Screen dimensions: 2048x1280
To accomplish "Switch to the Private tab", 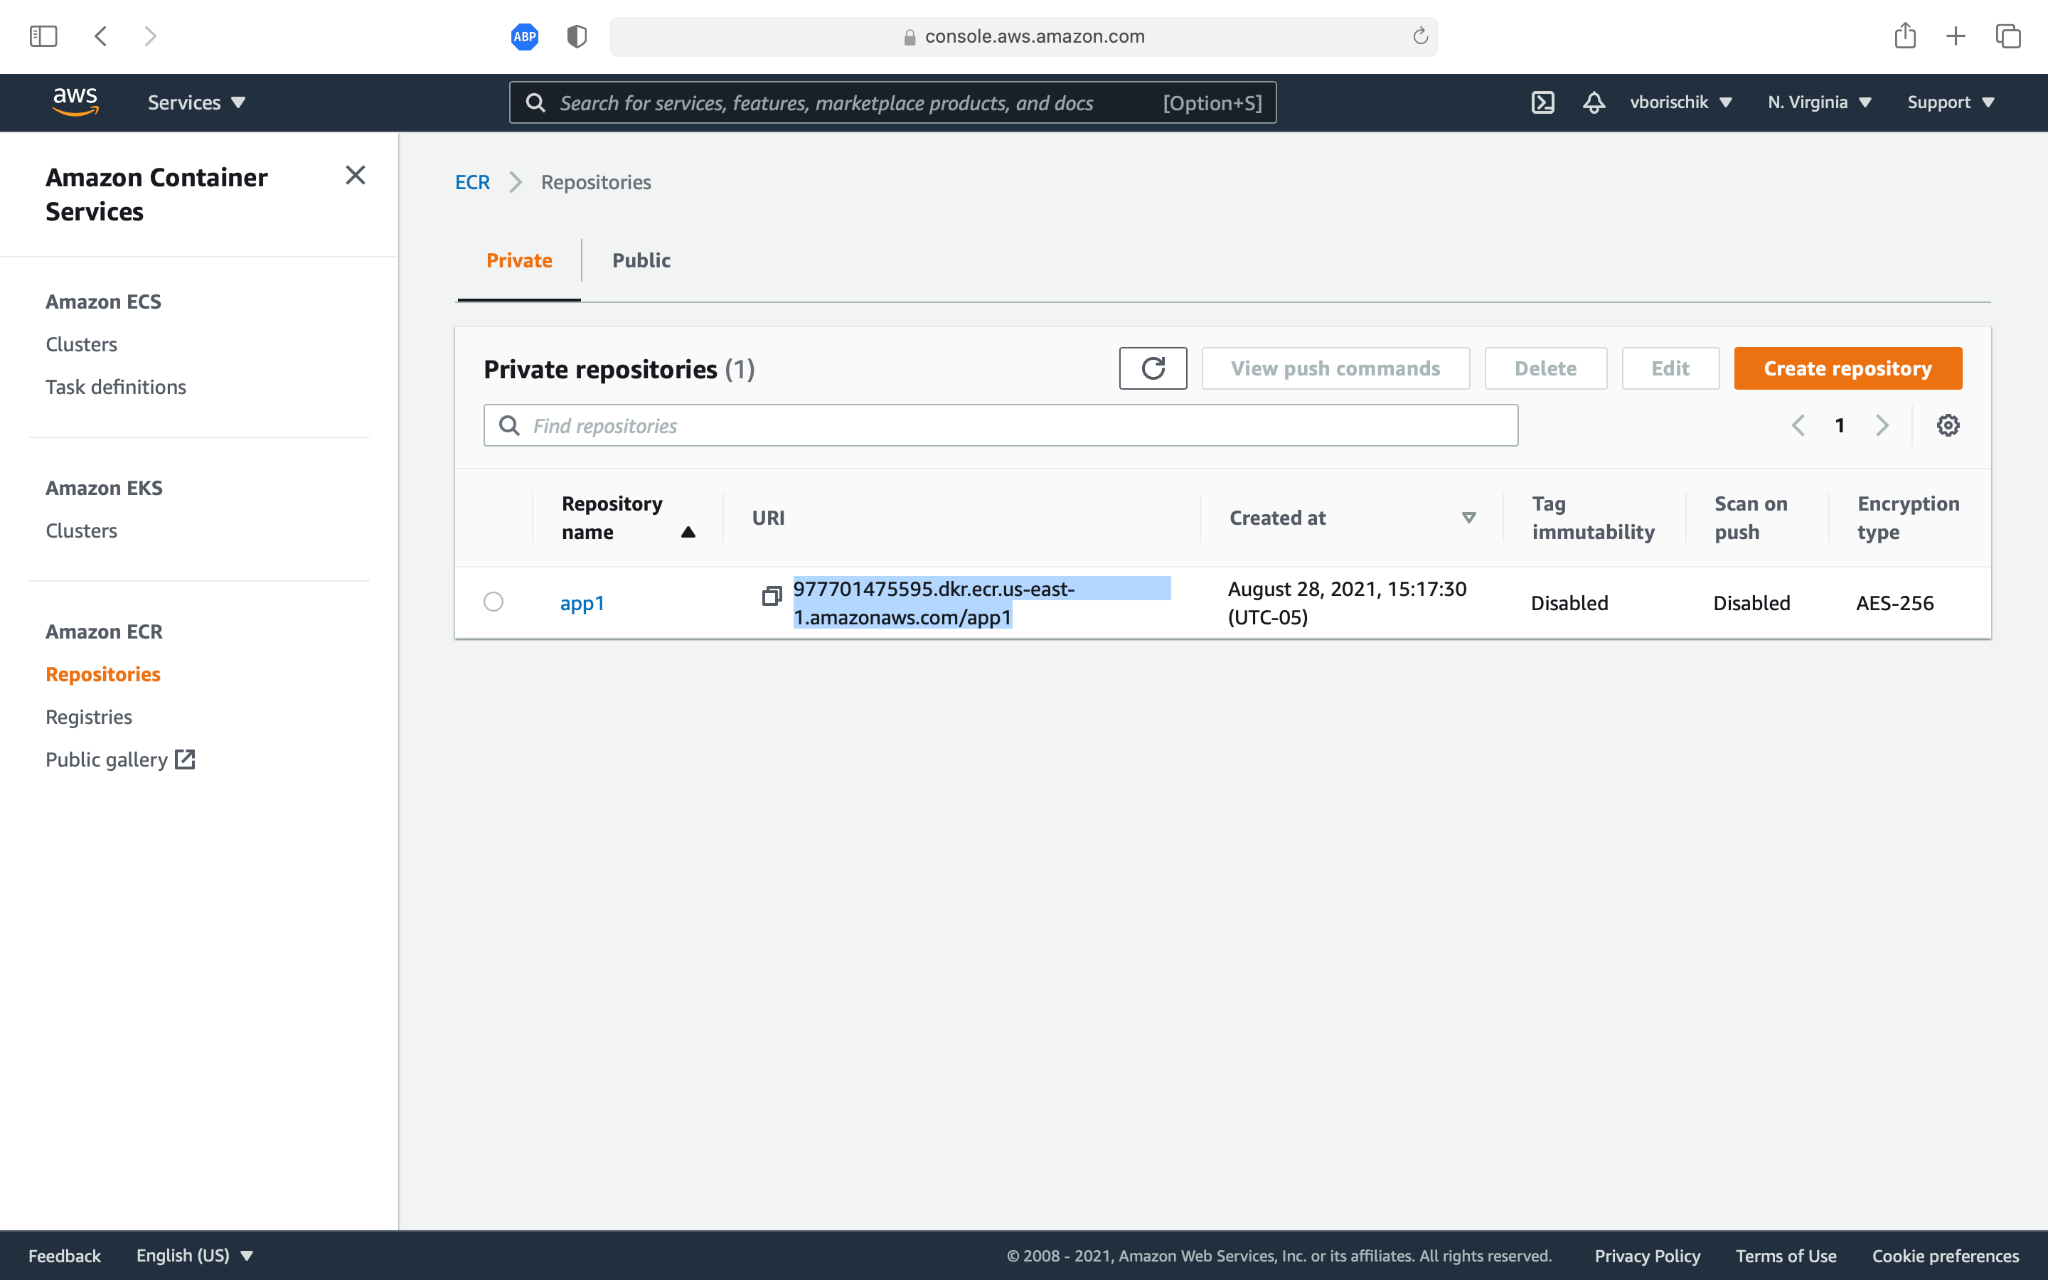I will pyautogui.click(x=519, y=260).
